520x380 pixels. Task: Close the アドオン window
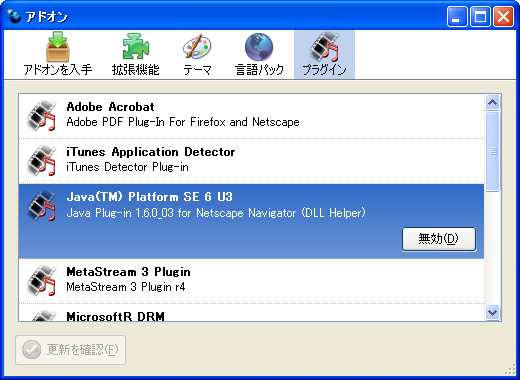tap(503, 16)
